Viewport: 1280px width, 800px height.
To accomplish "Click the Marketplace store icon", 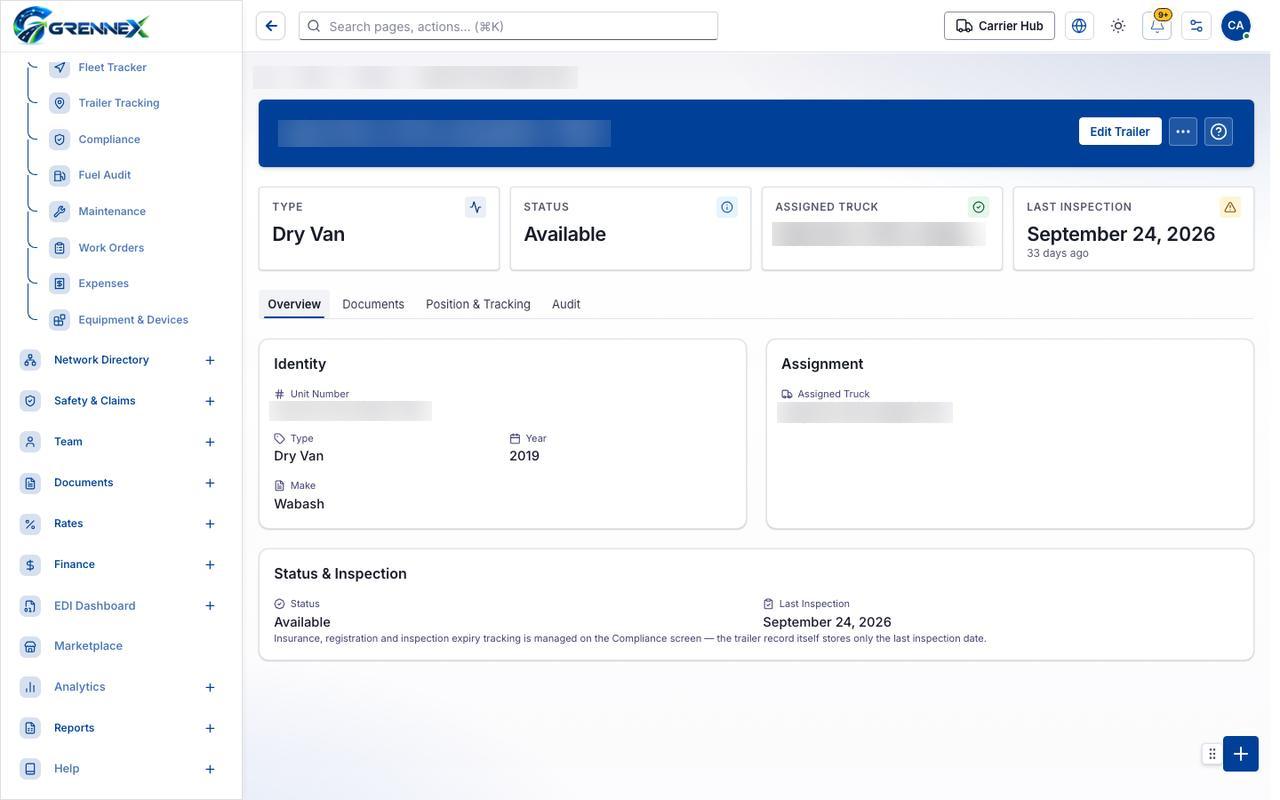I will coord(30,646).
